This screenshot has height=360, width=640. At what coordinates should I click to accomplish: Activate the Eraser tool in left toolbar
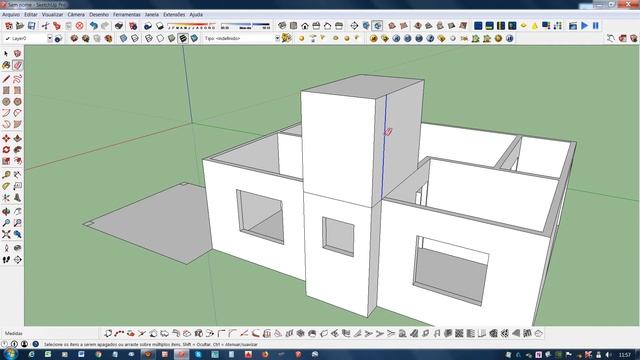coord(17,65)
